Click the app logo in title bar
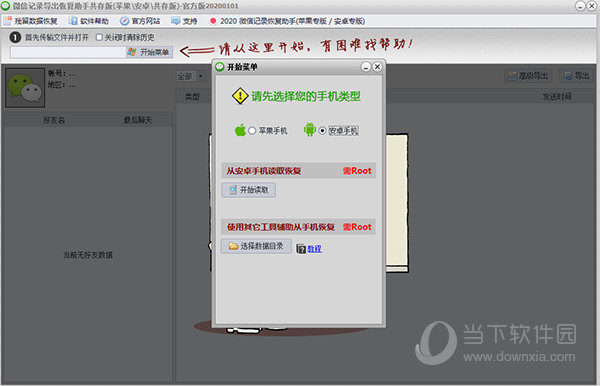 tap(5, 6)
